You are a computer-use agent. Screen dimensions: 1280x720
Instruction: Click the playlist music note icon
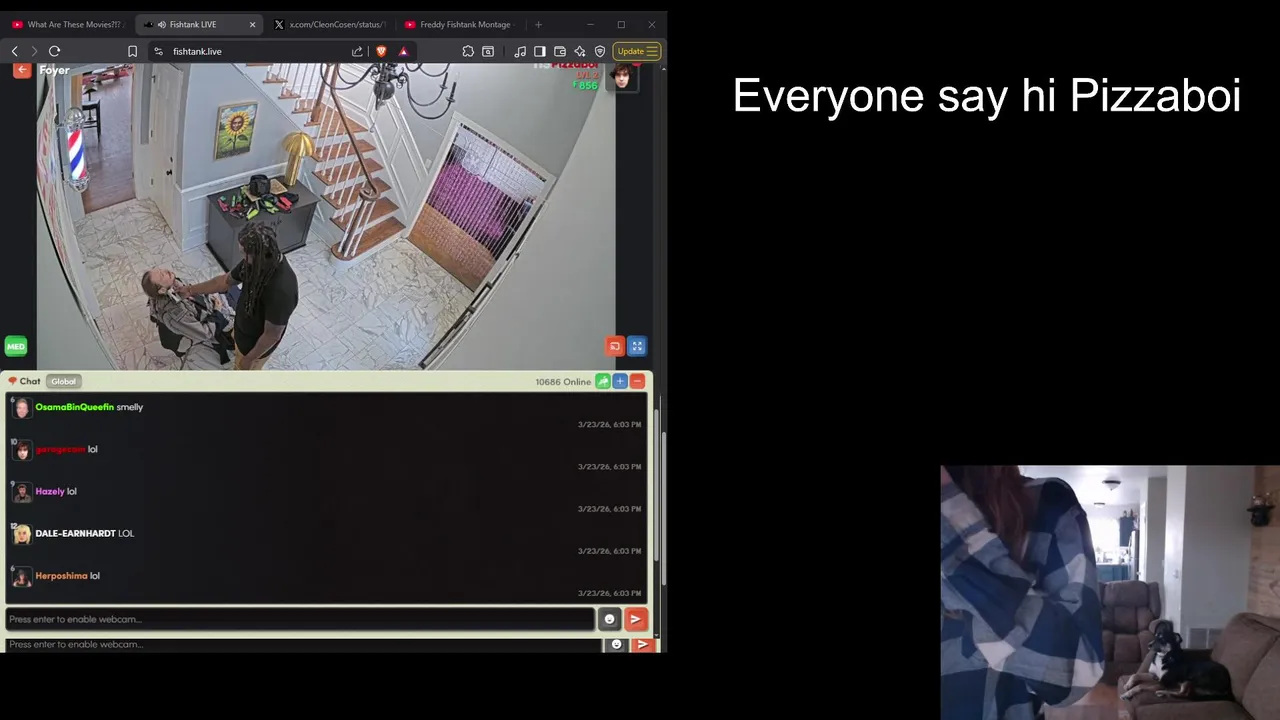tap(520, 51)
